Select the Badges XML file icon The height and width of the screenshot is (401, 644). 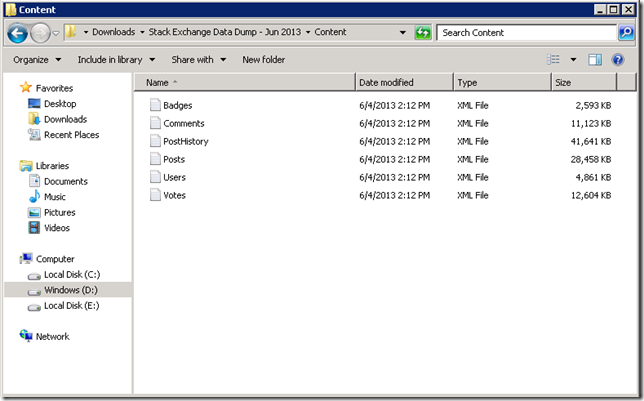(155, 105)
